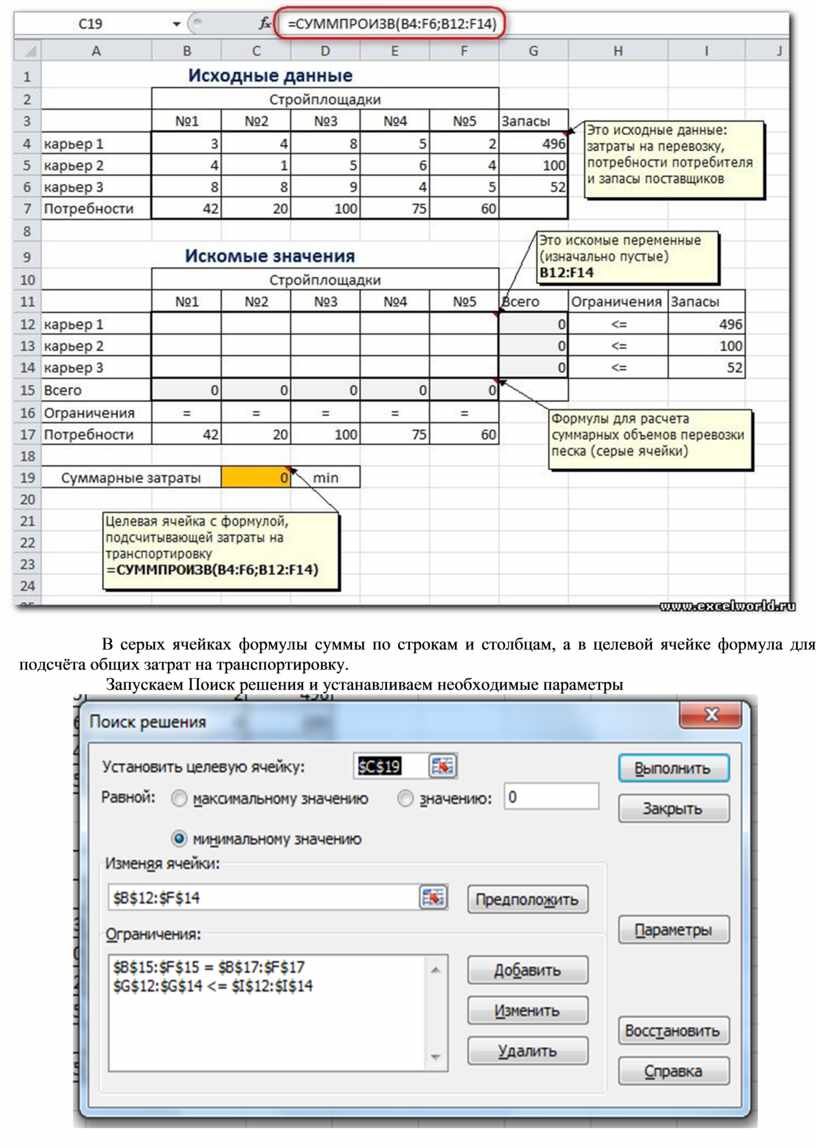The width and height of the screenshot is (816, 1148).
Task: Click the select-all corner of the spreadsheet
Action: point(28,50)
